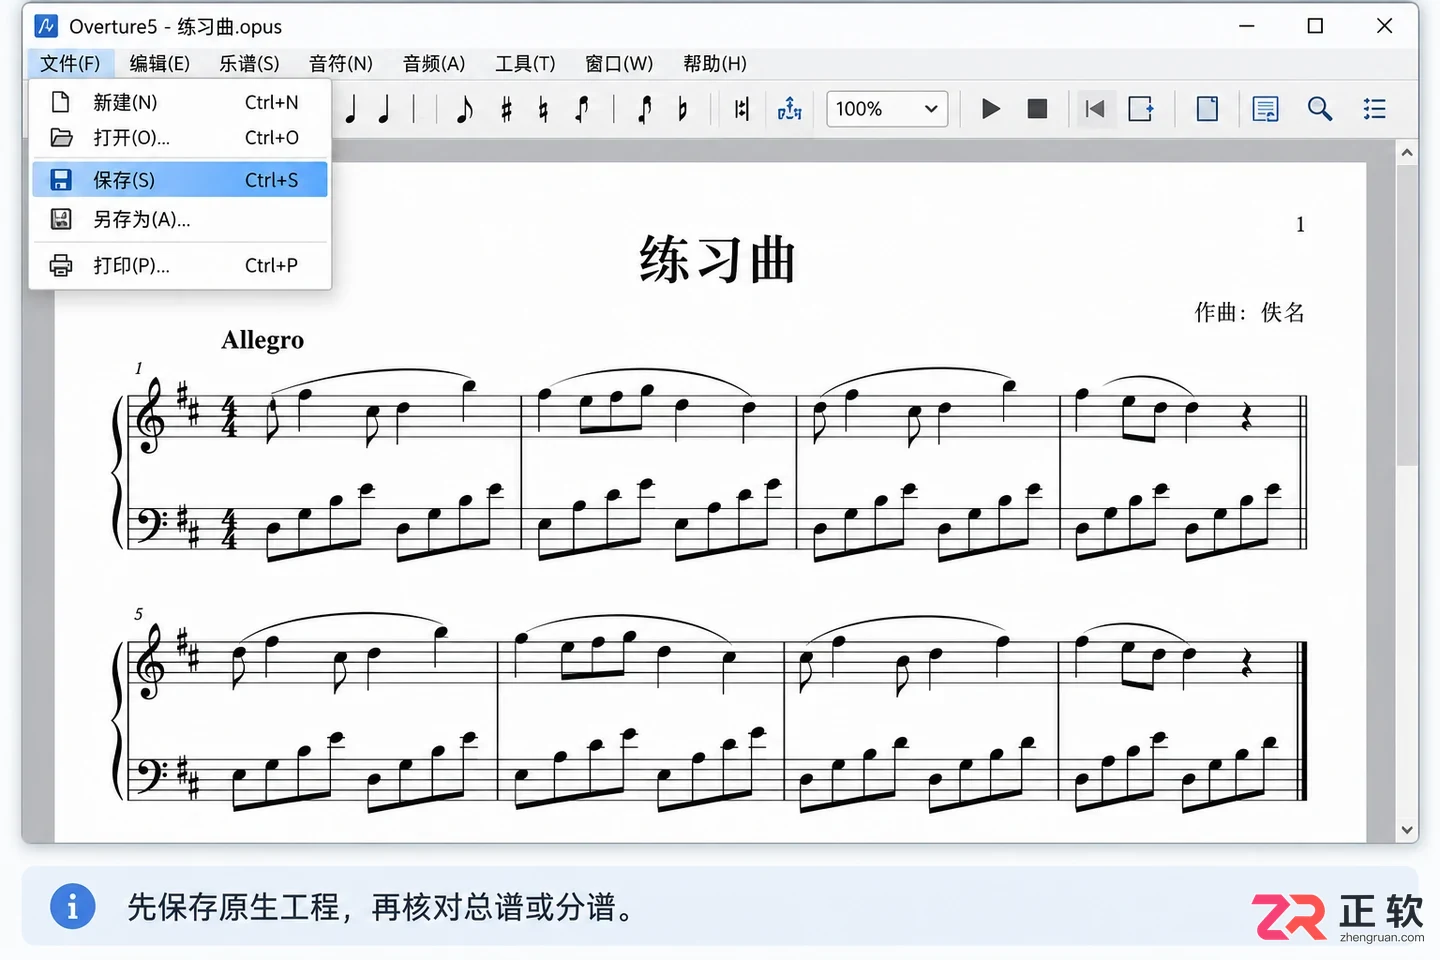1440x960 pixels.
Task: Rewind to start with skip-back button
Action: coord(1095,109)
